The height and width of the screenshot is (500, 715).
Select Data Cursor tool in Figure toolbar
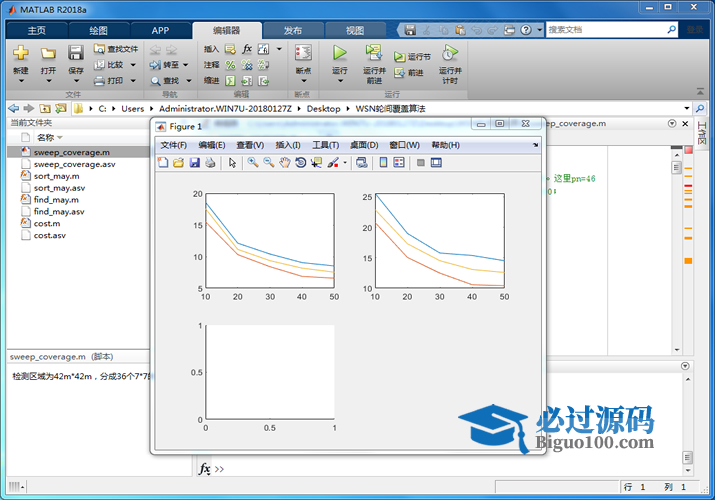316,163
